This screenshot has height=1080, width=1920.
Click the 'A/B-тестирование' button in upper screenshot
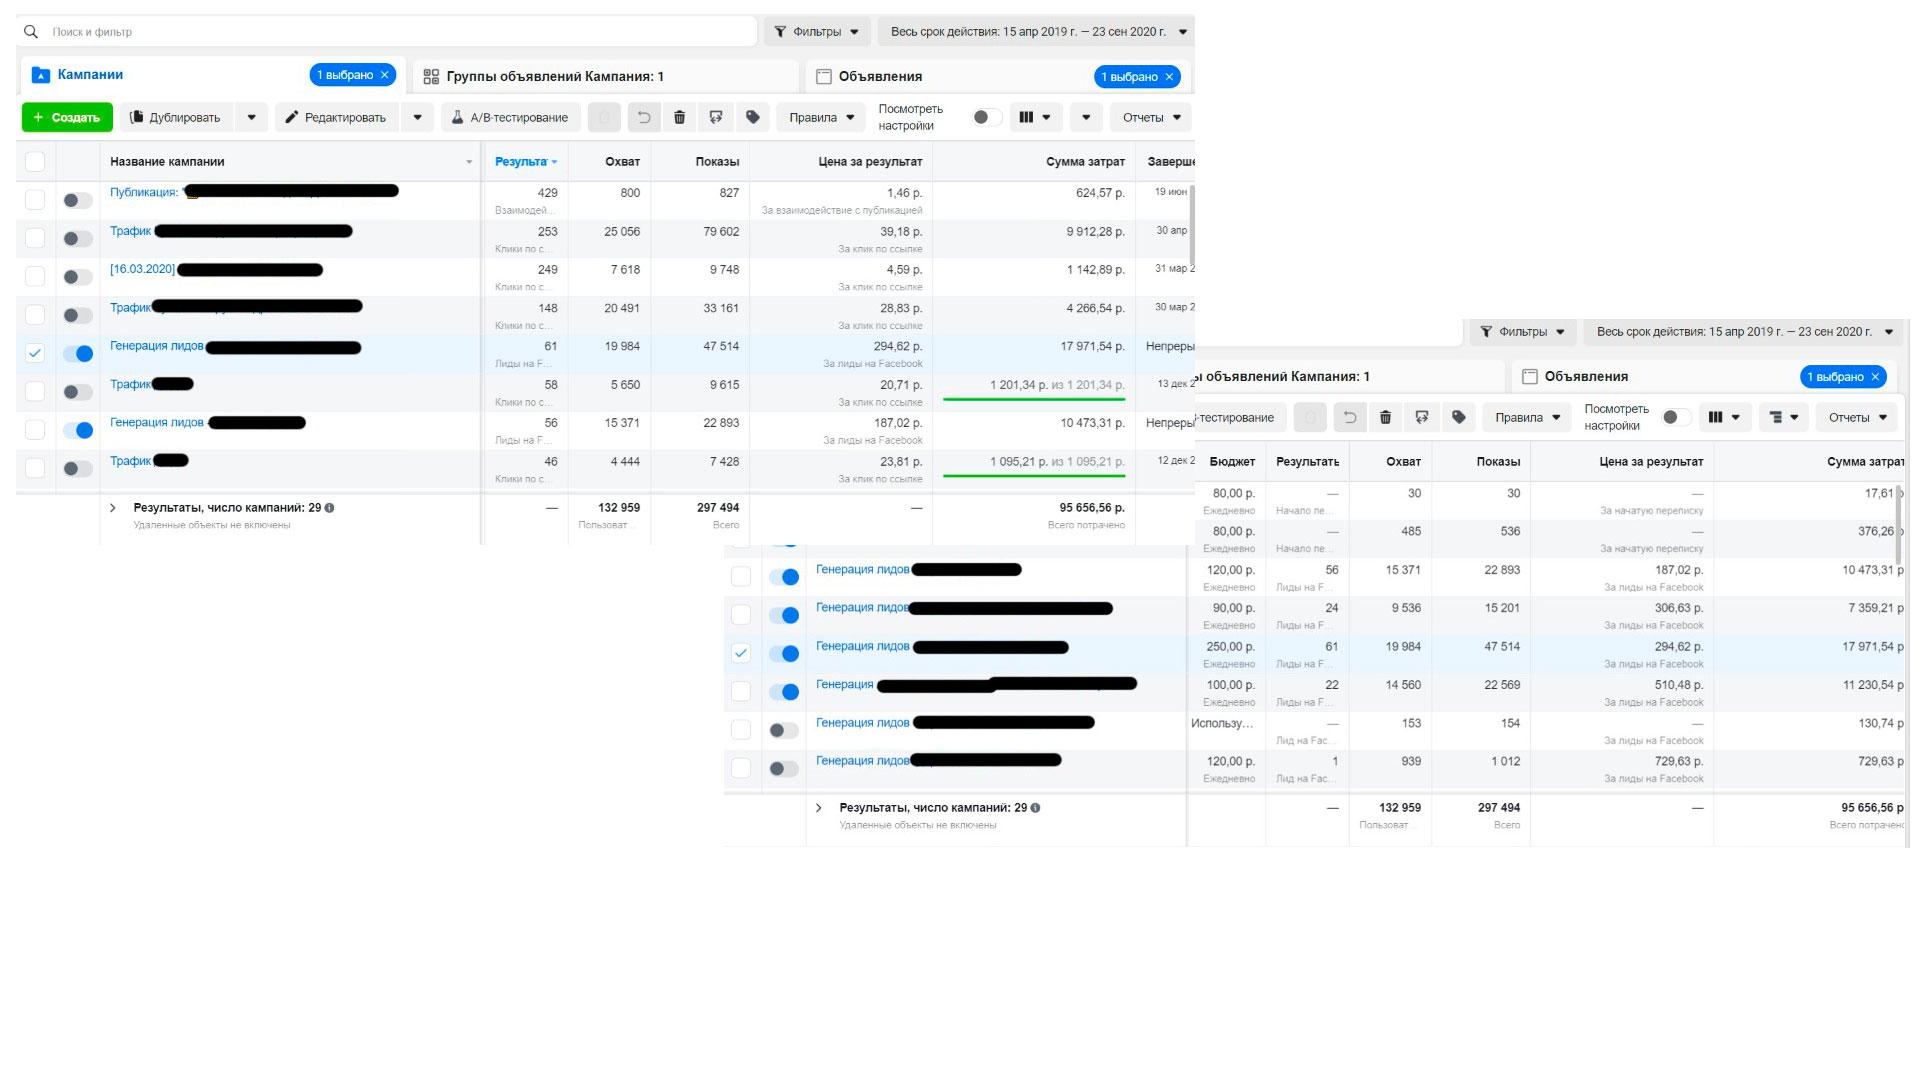510,118
